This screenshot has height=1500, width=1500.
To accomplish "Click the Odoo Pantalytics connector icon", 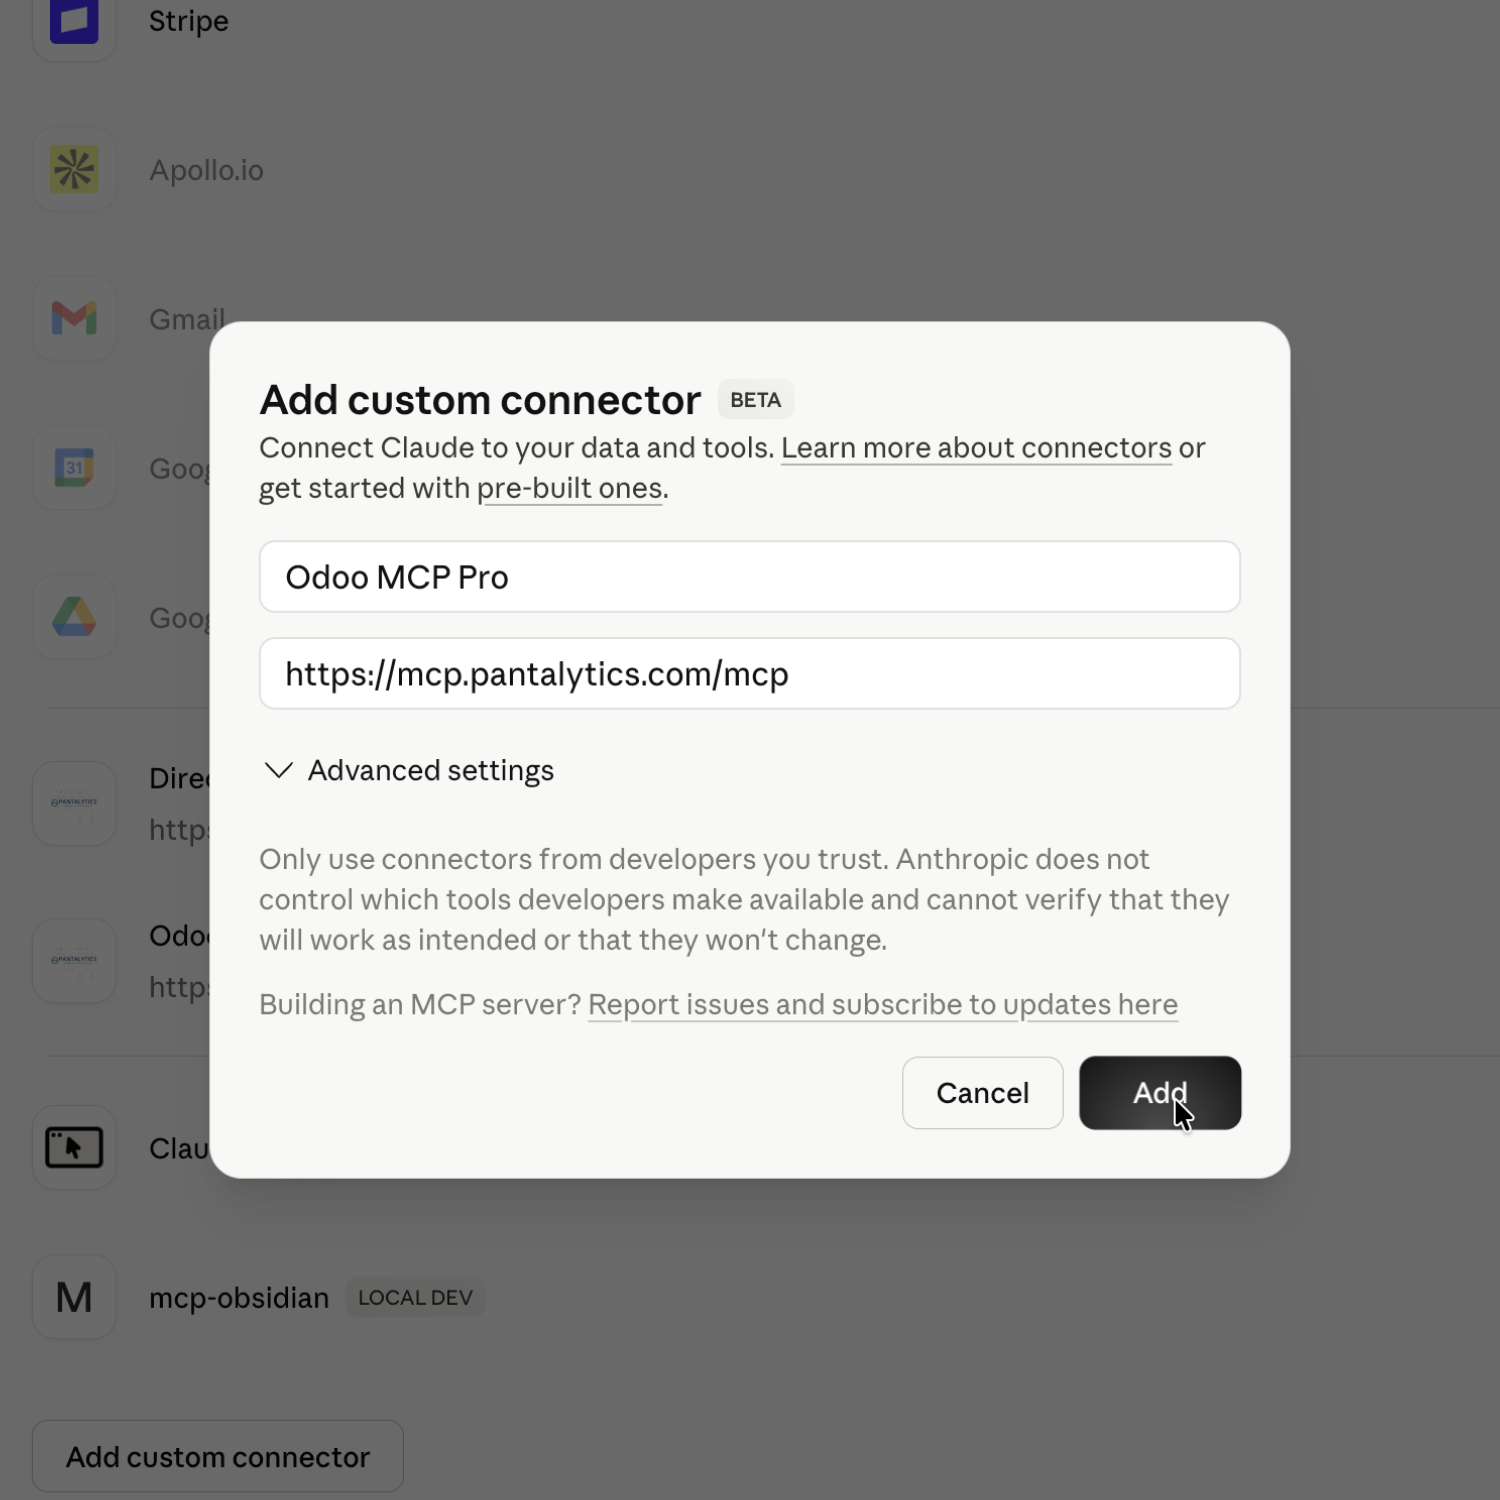I will point(74,960).
